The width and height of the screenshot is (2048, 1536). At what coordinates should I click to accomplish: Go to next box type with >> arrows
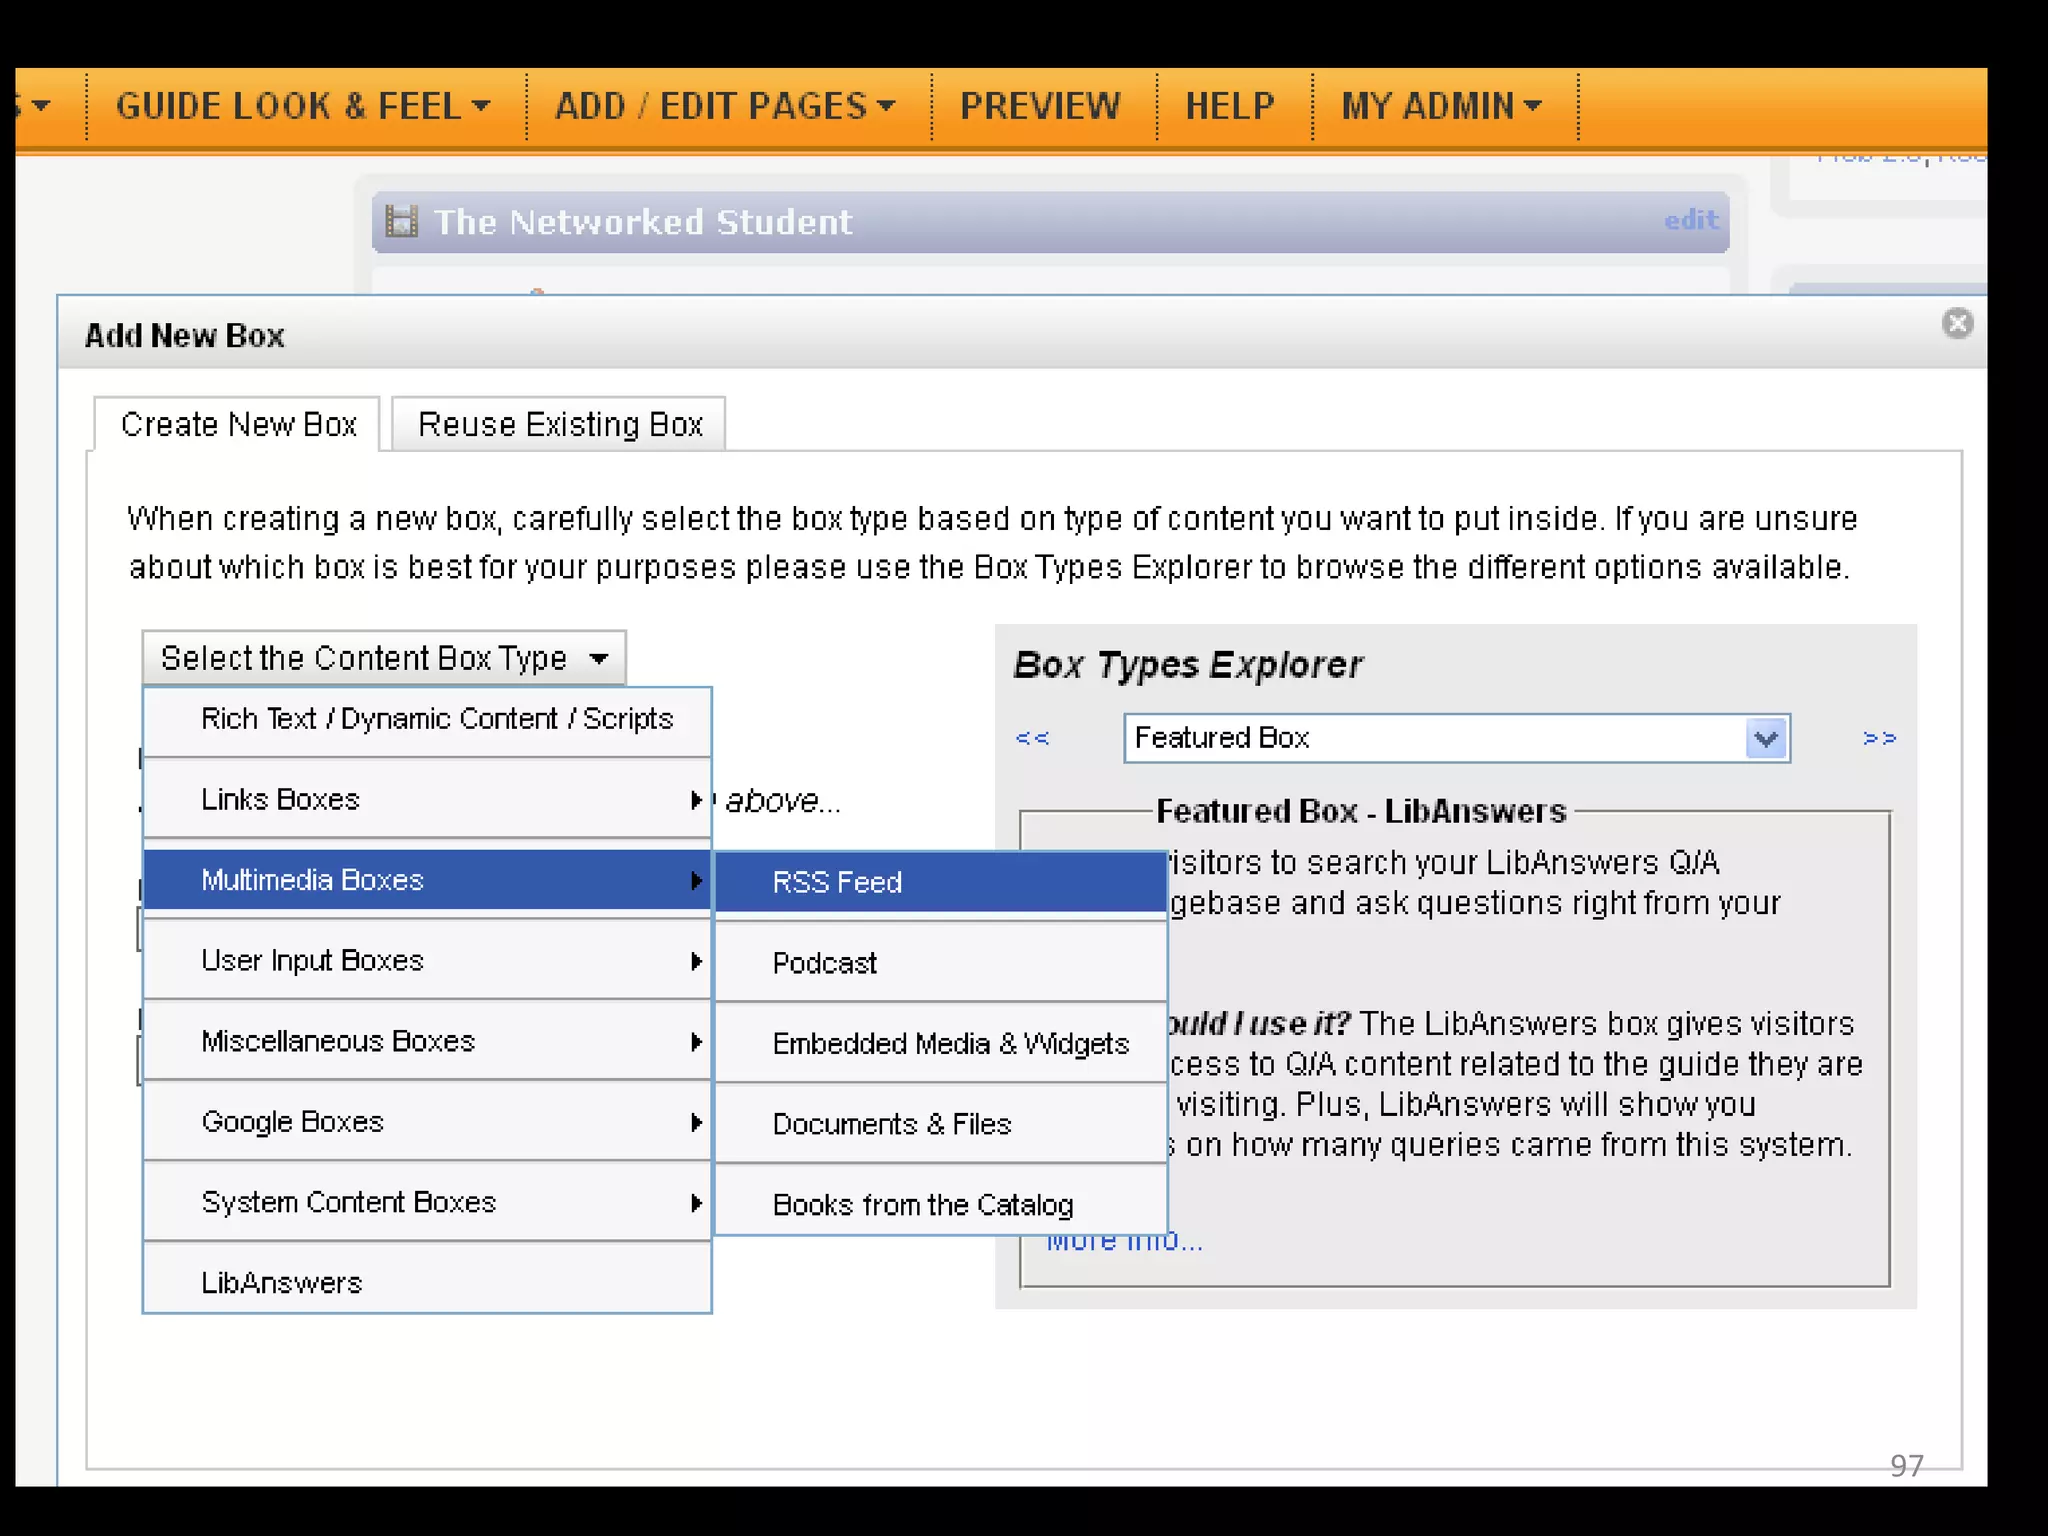click(x=1879, y=738)
